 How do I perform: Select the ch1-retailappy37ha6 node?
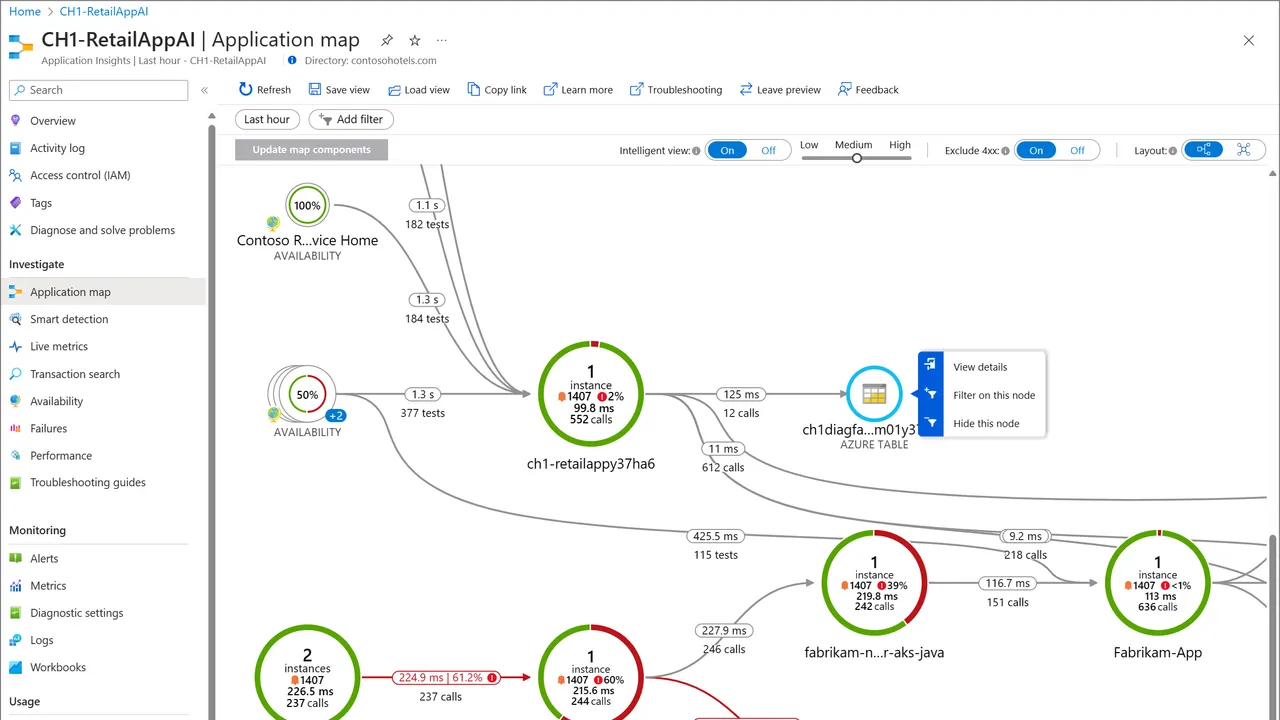point(591,394)
